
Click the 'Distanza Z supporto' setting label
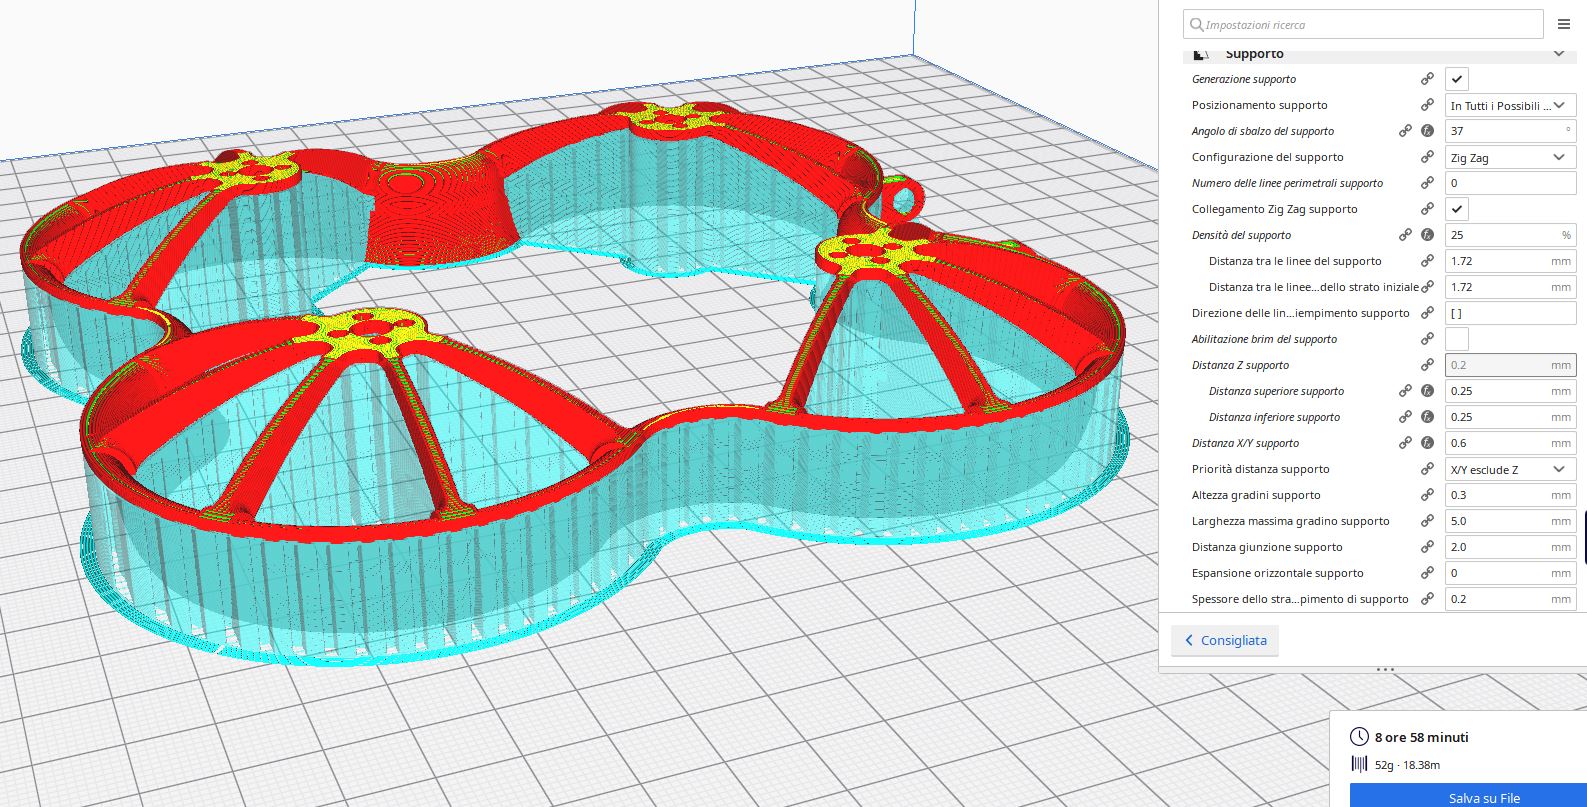1240,365
